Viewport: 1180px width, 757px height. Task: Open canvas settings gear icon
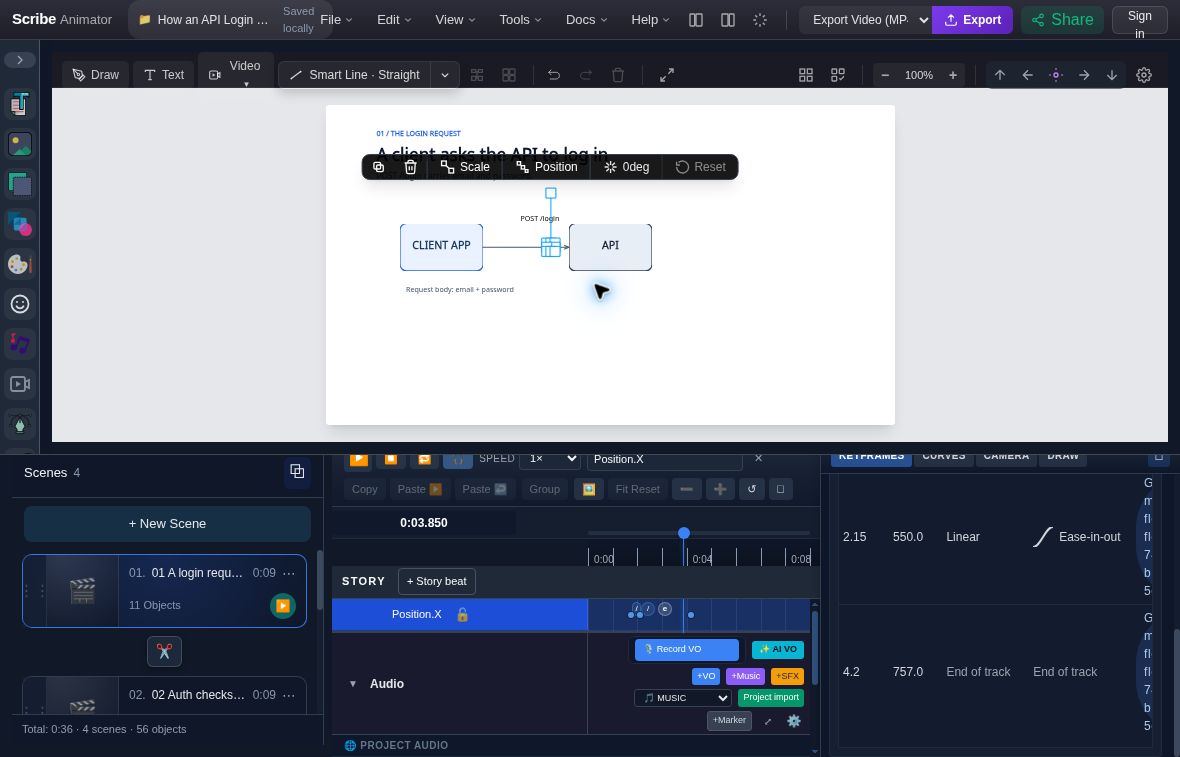1144,74
